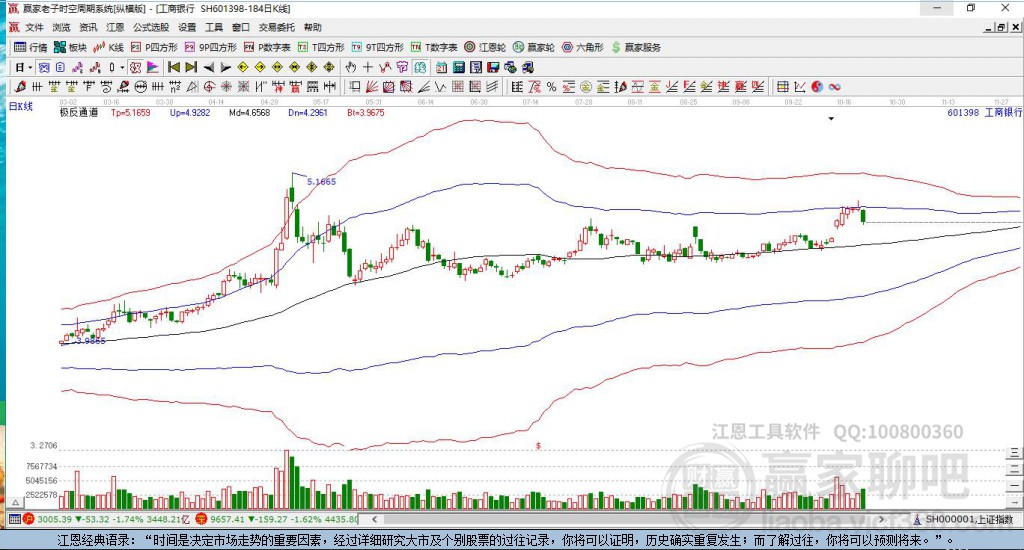Click the black left arrow icon
This screenshot has width=1024, height=550.
pyautogui.click(x=208, y=67)
